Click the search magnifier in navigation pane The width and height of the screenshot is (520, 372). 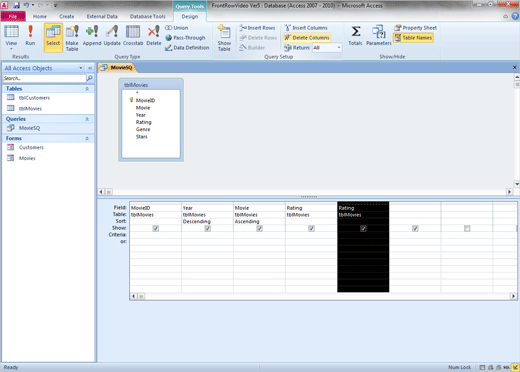point(90,78)
